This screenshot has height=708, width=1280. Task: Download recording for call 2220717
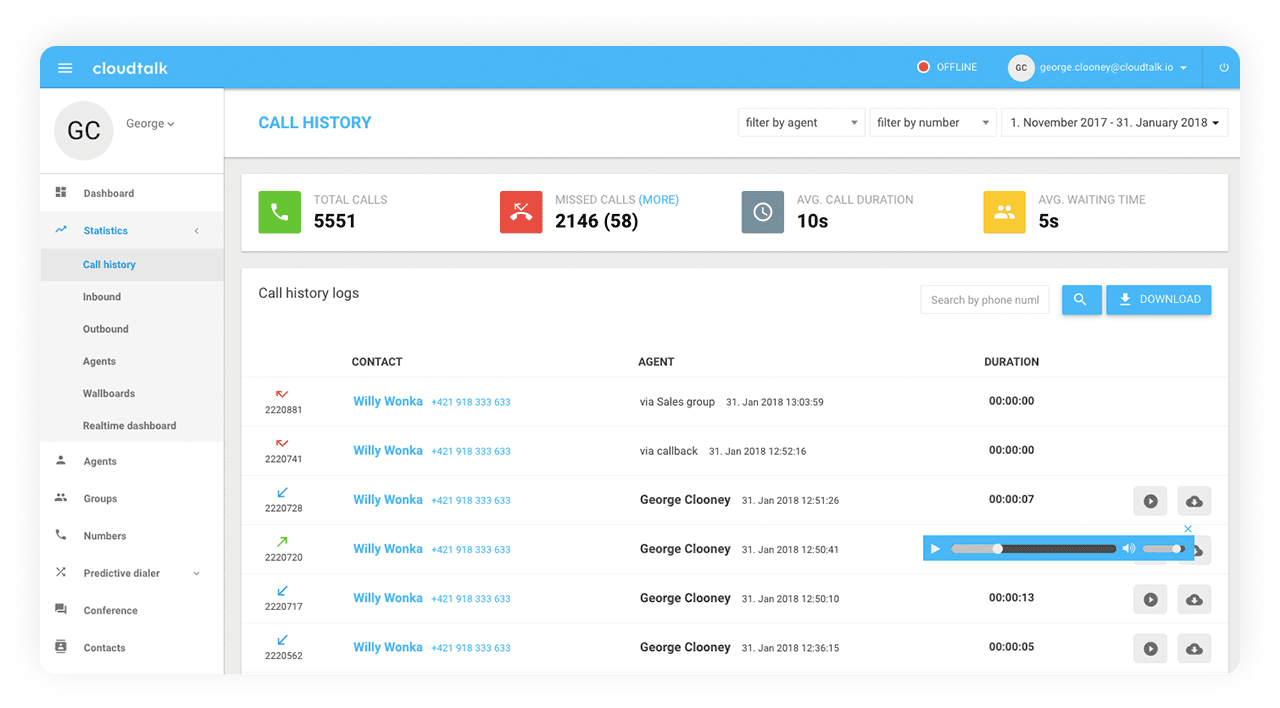pyautogui.click(x=1194, y=599)
